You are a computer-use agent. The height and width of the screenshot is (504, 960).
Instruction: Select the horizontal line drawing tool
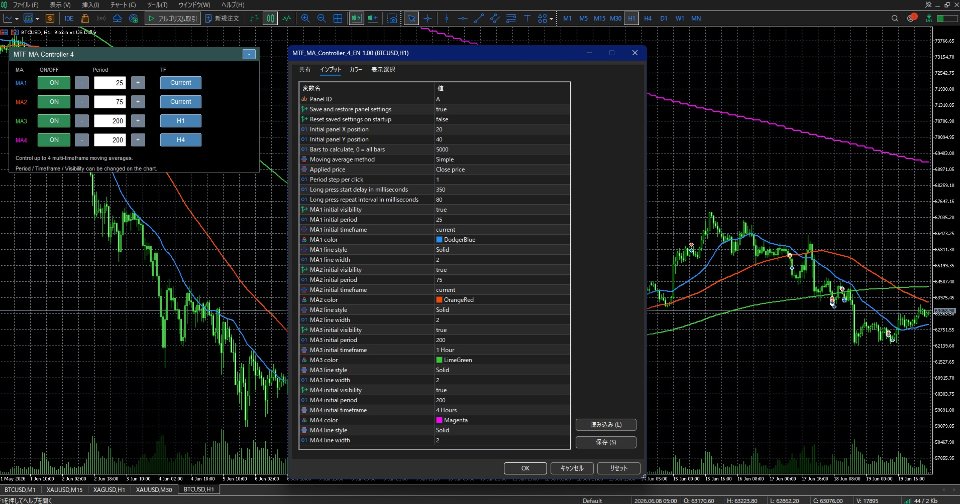point(462,18)
